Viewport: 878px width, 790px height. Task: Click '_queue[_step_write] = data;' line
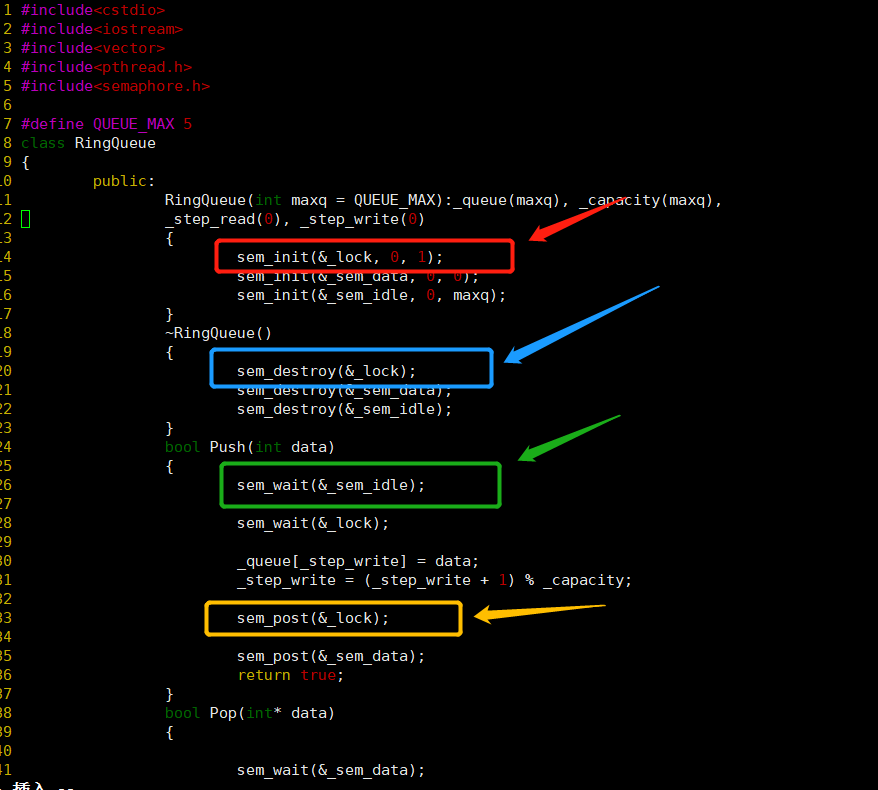tap(357, 561)
